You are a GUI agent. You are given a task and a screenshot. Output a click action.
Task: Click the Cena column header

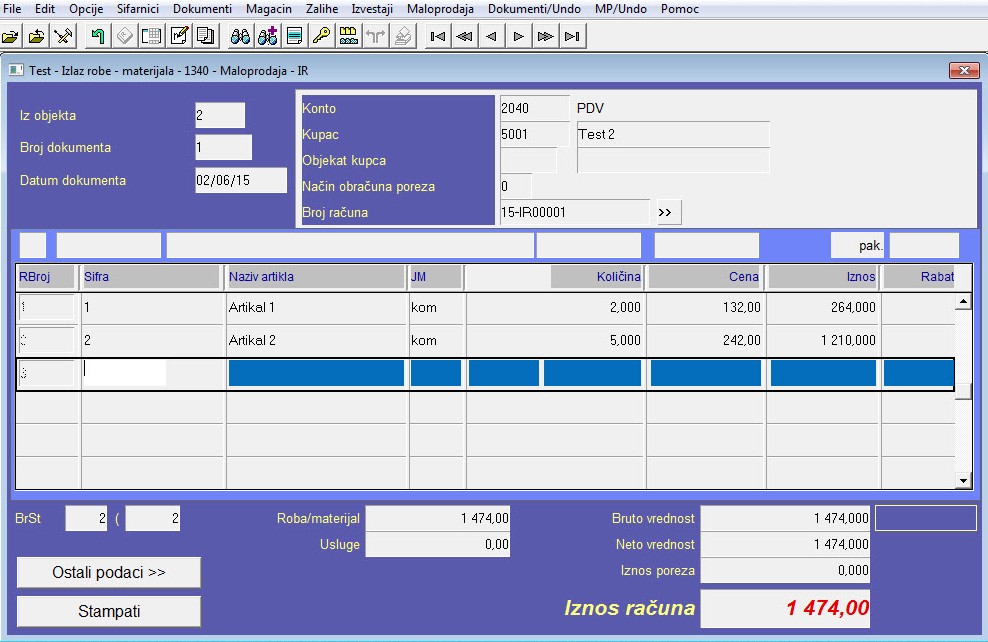[x=704, y=277]
